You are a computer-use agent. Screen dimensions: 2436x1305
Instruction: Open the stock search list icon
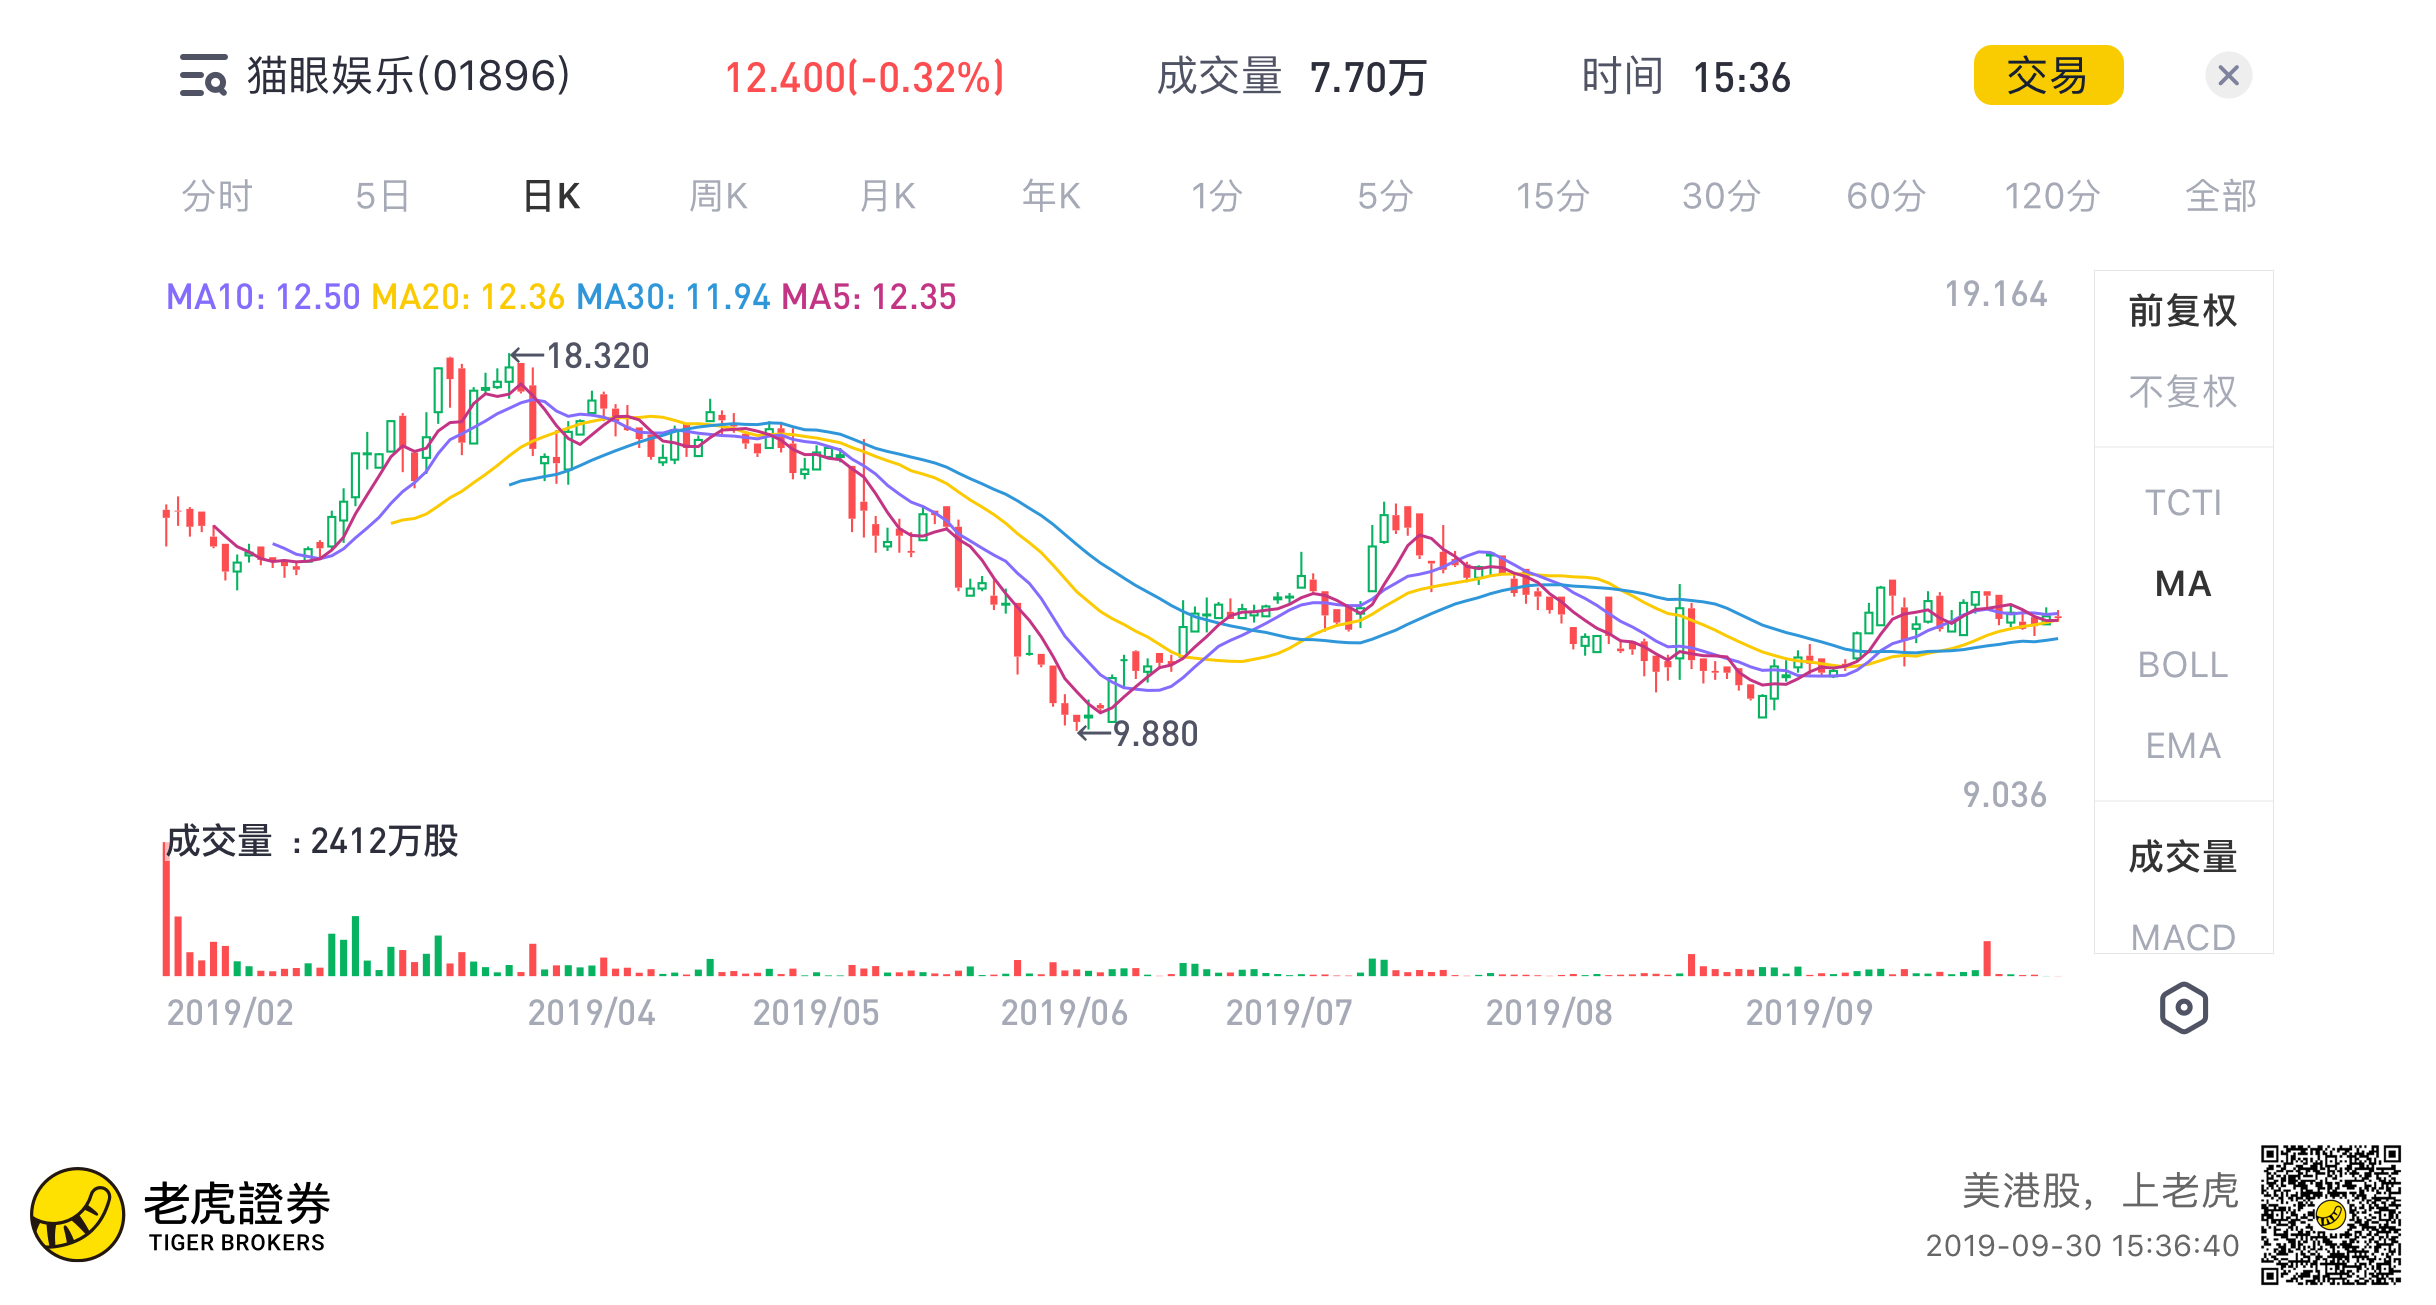pyautogui.click(x=203, y=76)
